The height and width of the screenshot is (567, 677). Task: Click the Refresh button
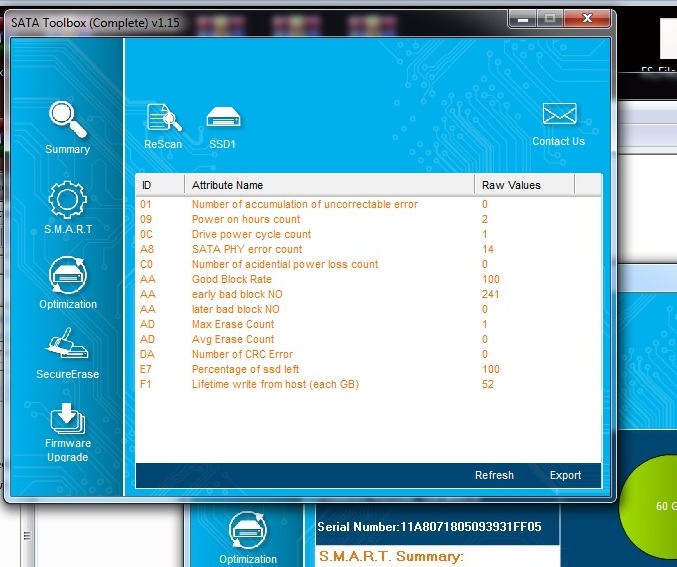click(494, 475)
